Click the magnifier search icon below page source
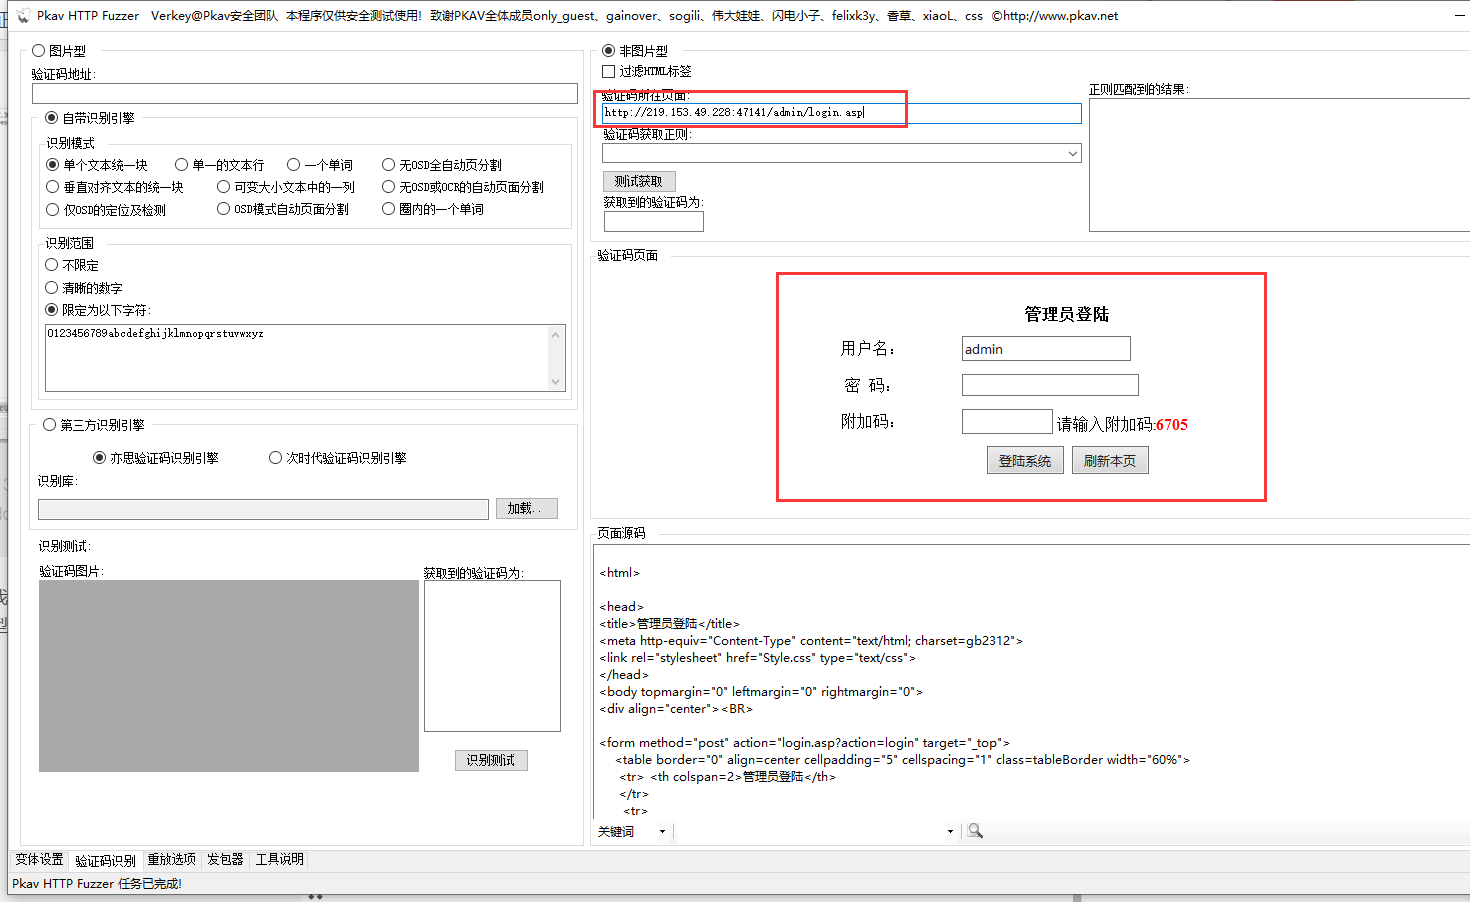Image resolution: width=1470 pixels, height=902 pixels. point(974,829)
